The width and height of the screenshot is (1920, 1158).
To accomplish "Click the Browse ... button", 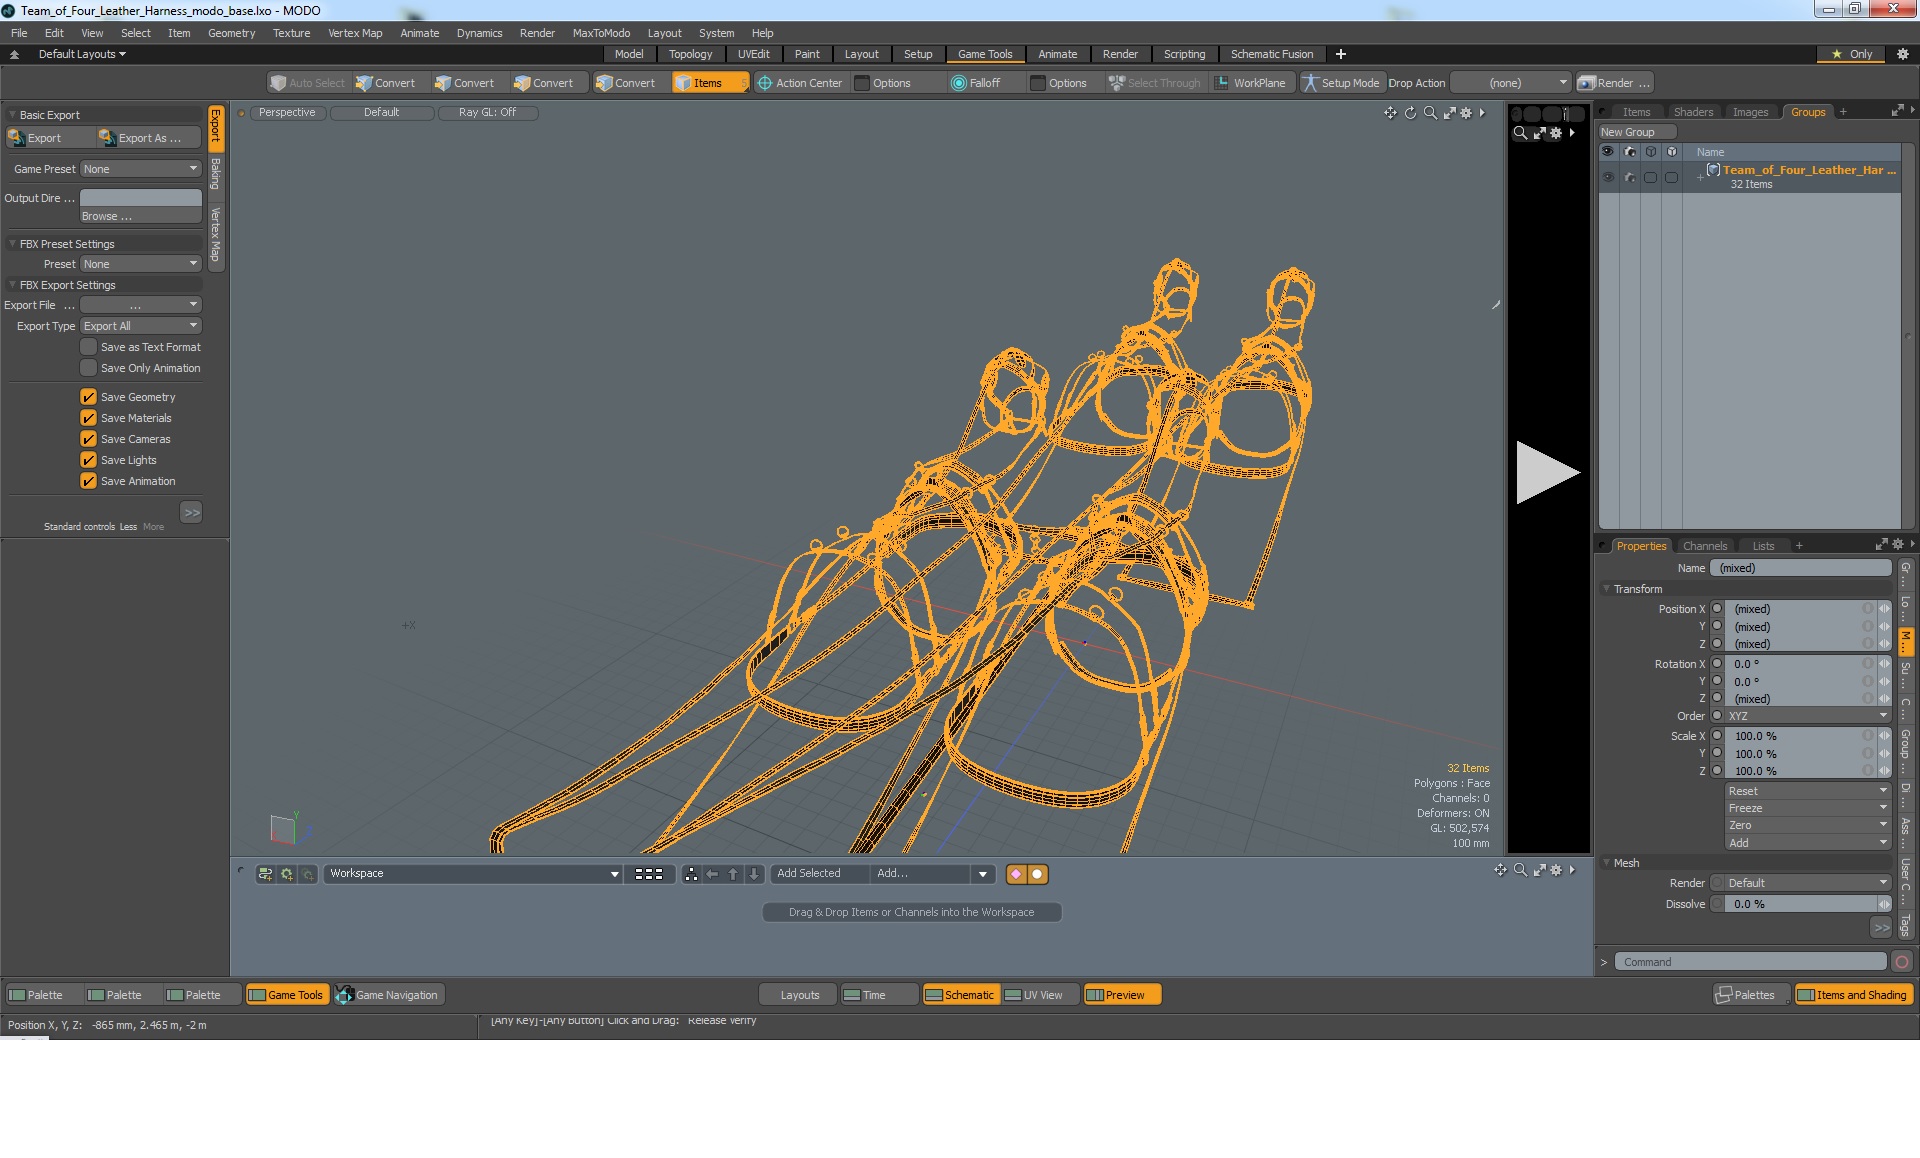I will click(x=141, y=216).
